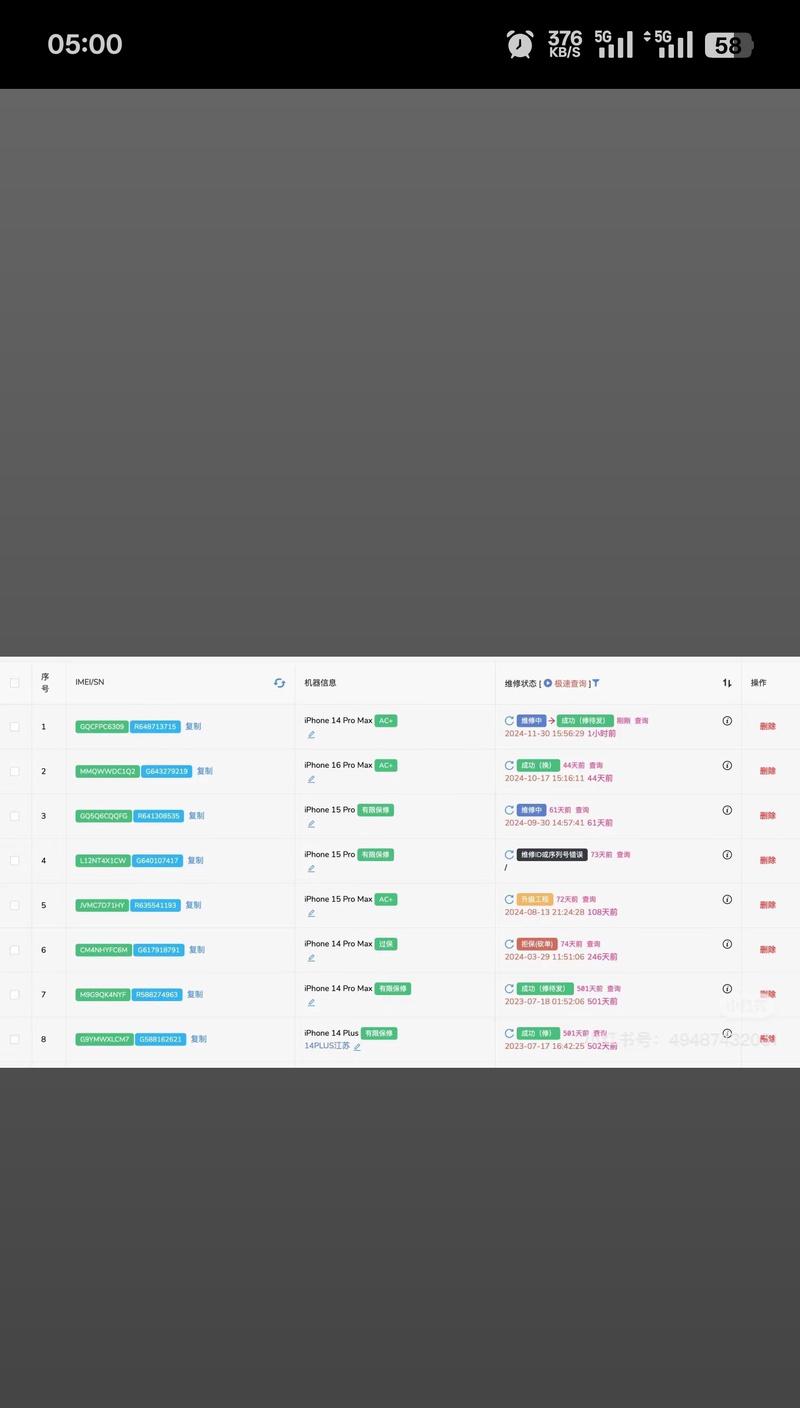Click the 极速查询 link in status header
800x1408 pixels.
(571, 683)
